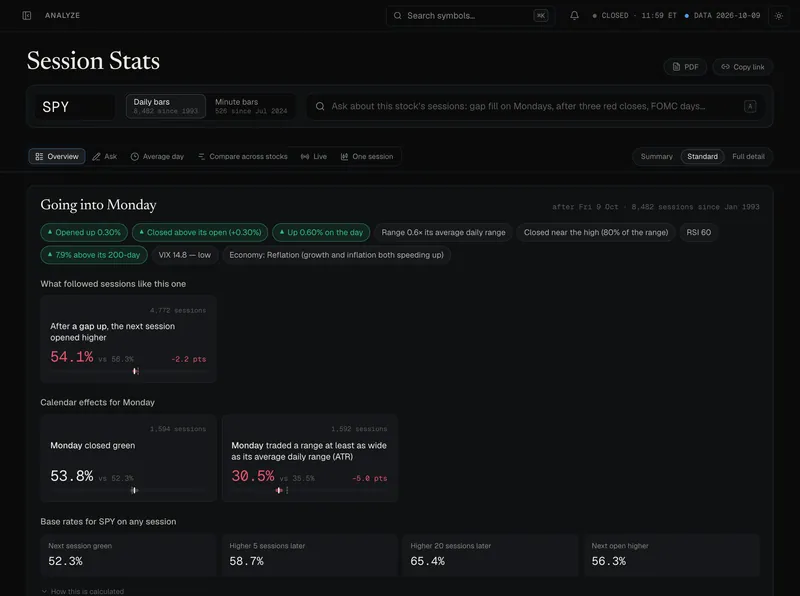Click the VIX 14.8 — low chip
Image resolution: width=800 pixels, height=596 pixels.
[185, 255]
